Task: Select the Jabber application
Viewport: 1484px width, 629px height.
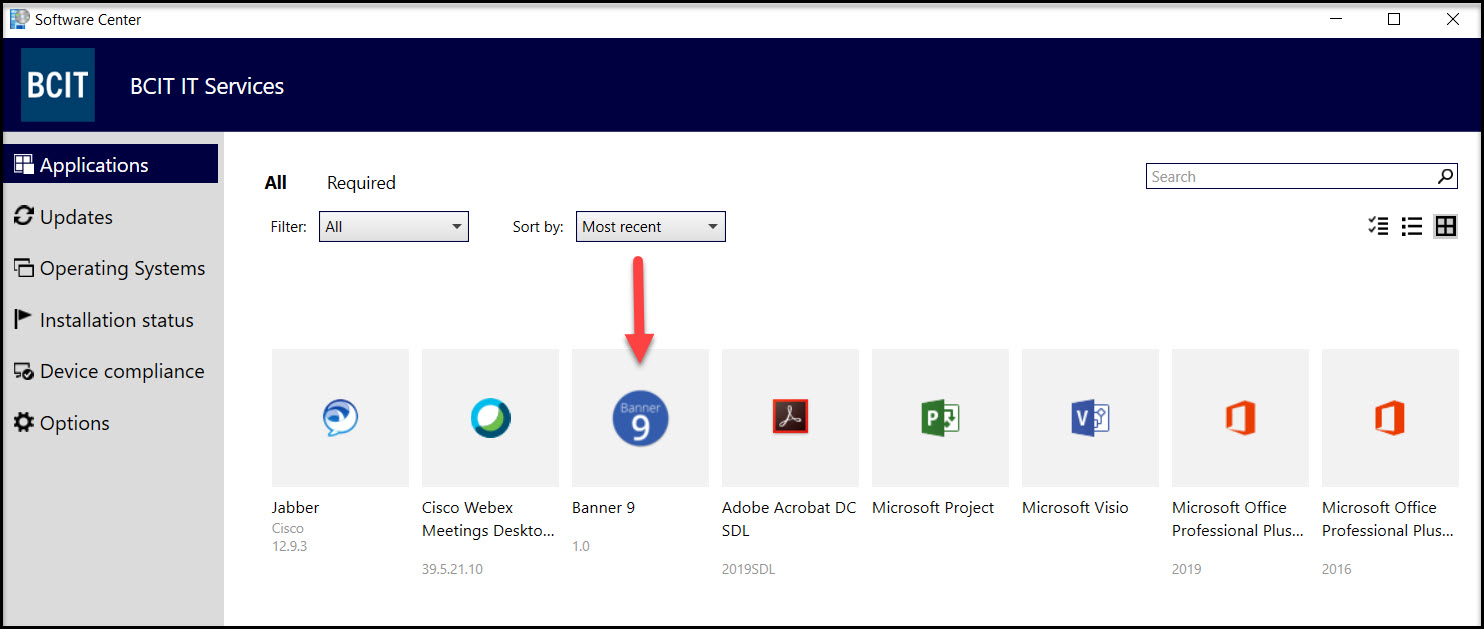Action: click(x=340, y=418)
